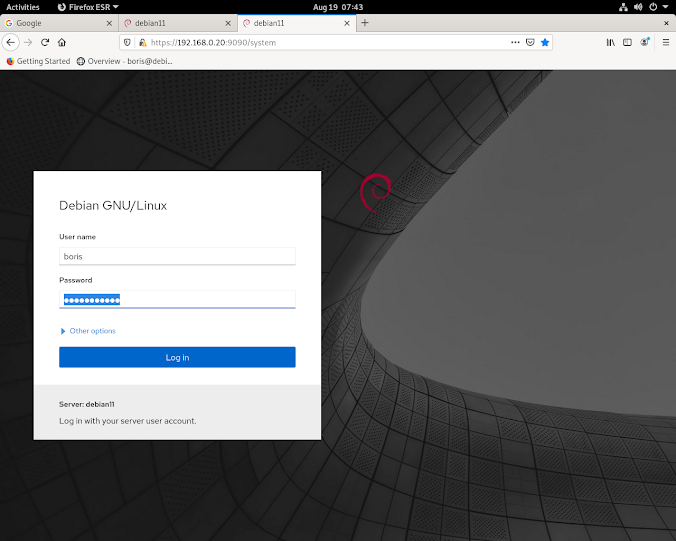Go back using the browser back arrow

pyautogui.click(x=11, y=42)
